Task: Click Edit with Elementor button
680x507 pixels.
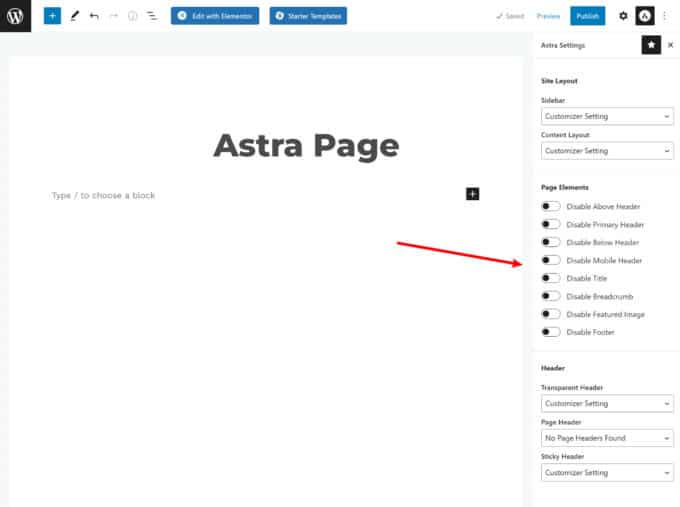Action: pos(215,16)
